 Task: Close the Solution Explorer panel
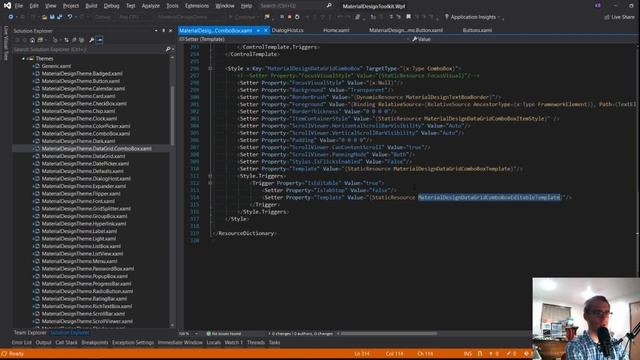171,31
